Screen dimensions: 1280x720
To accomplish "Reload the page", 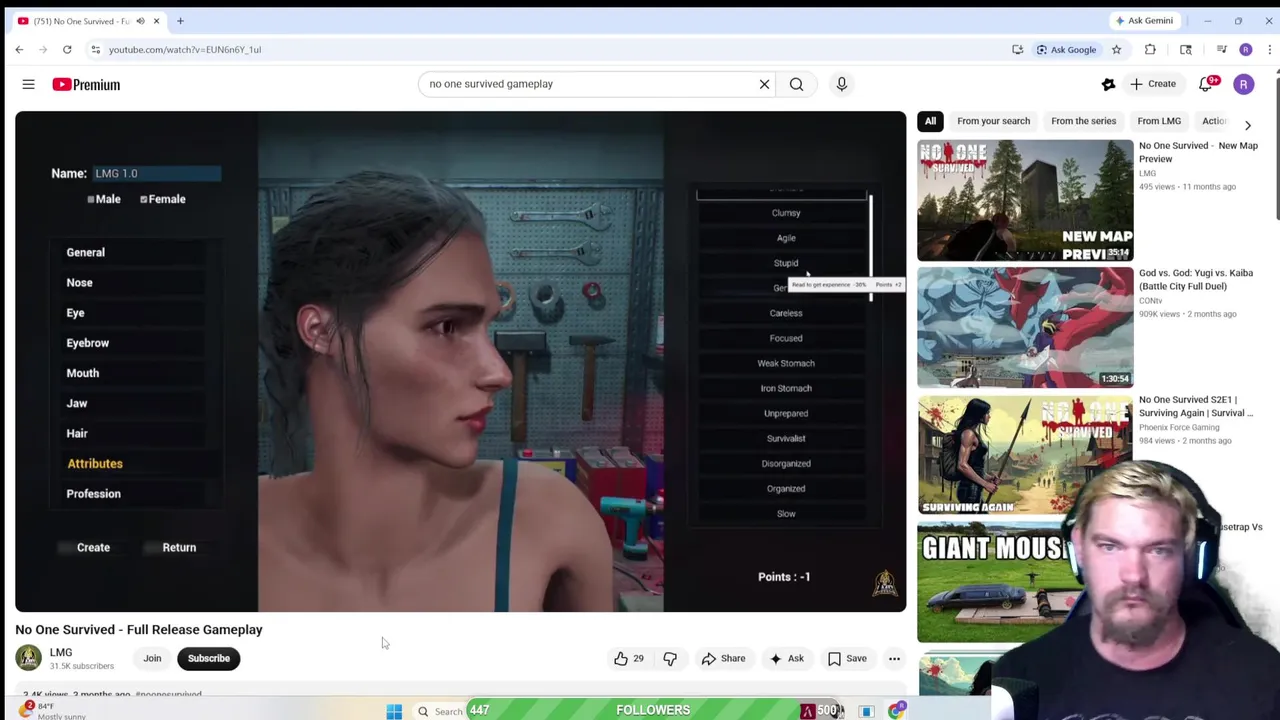I will (67, 49).
